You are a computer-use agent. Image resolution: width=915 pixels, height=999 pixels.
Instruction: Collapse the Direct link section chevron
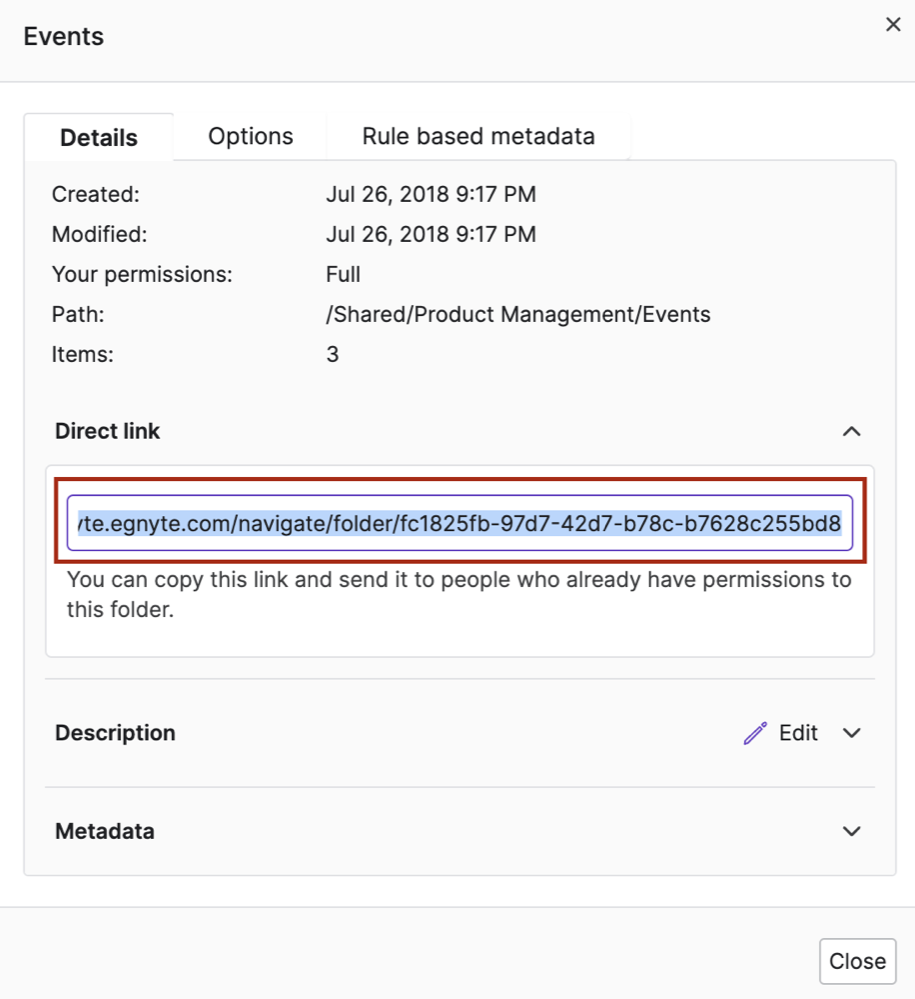point(851,432)
